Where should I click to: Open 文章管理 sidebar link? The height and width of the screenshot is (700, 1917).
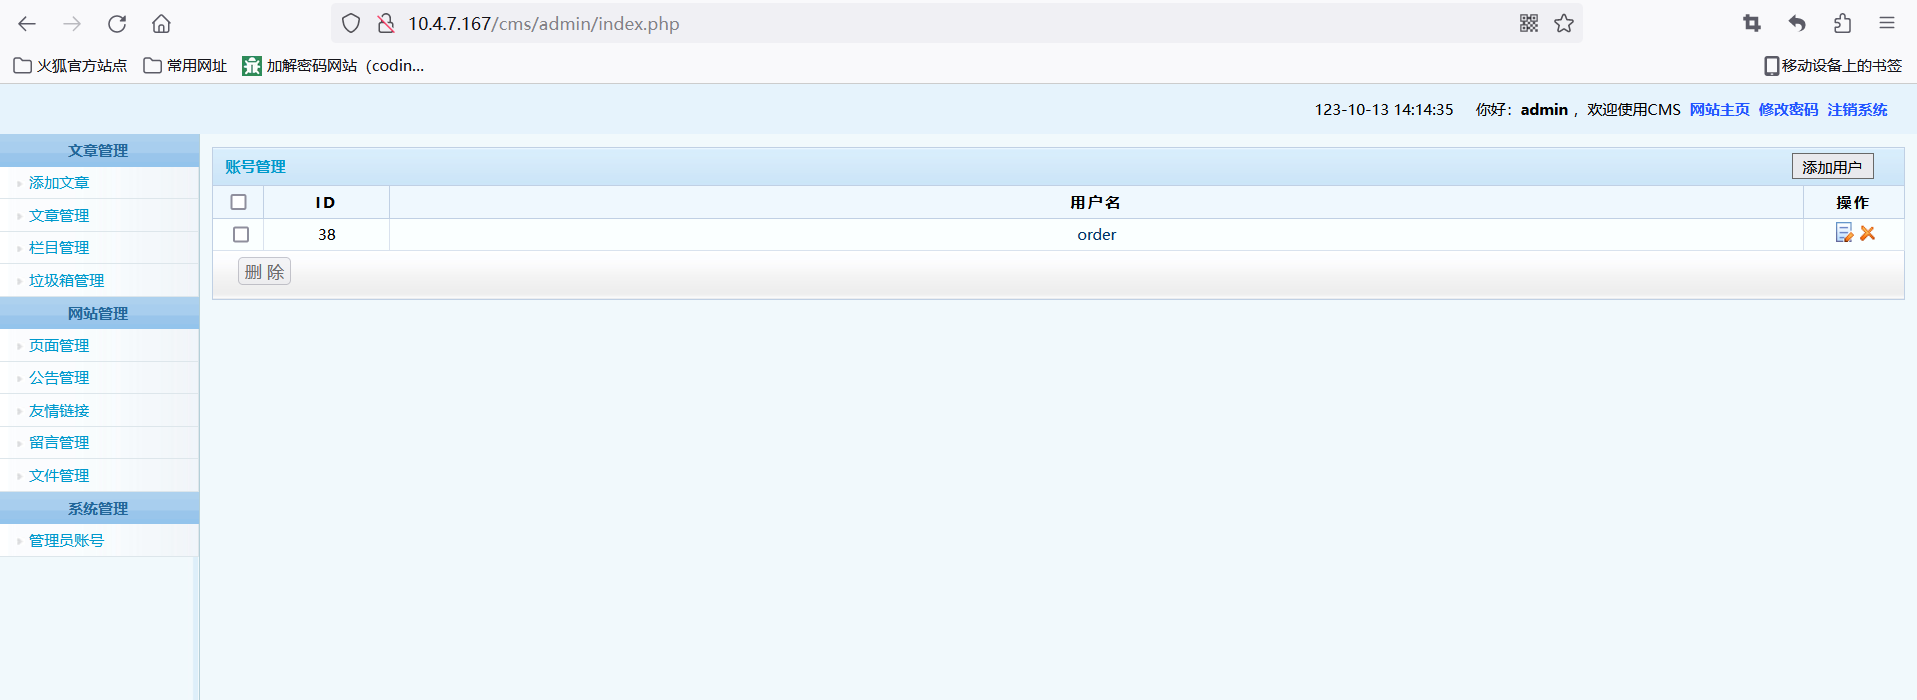coord(59,215)
